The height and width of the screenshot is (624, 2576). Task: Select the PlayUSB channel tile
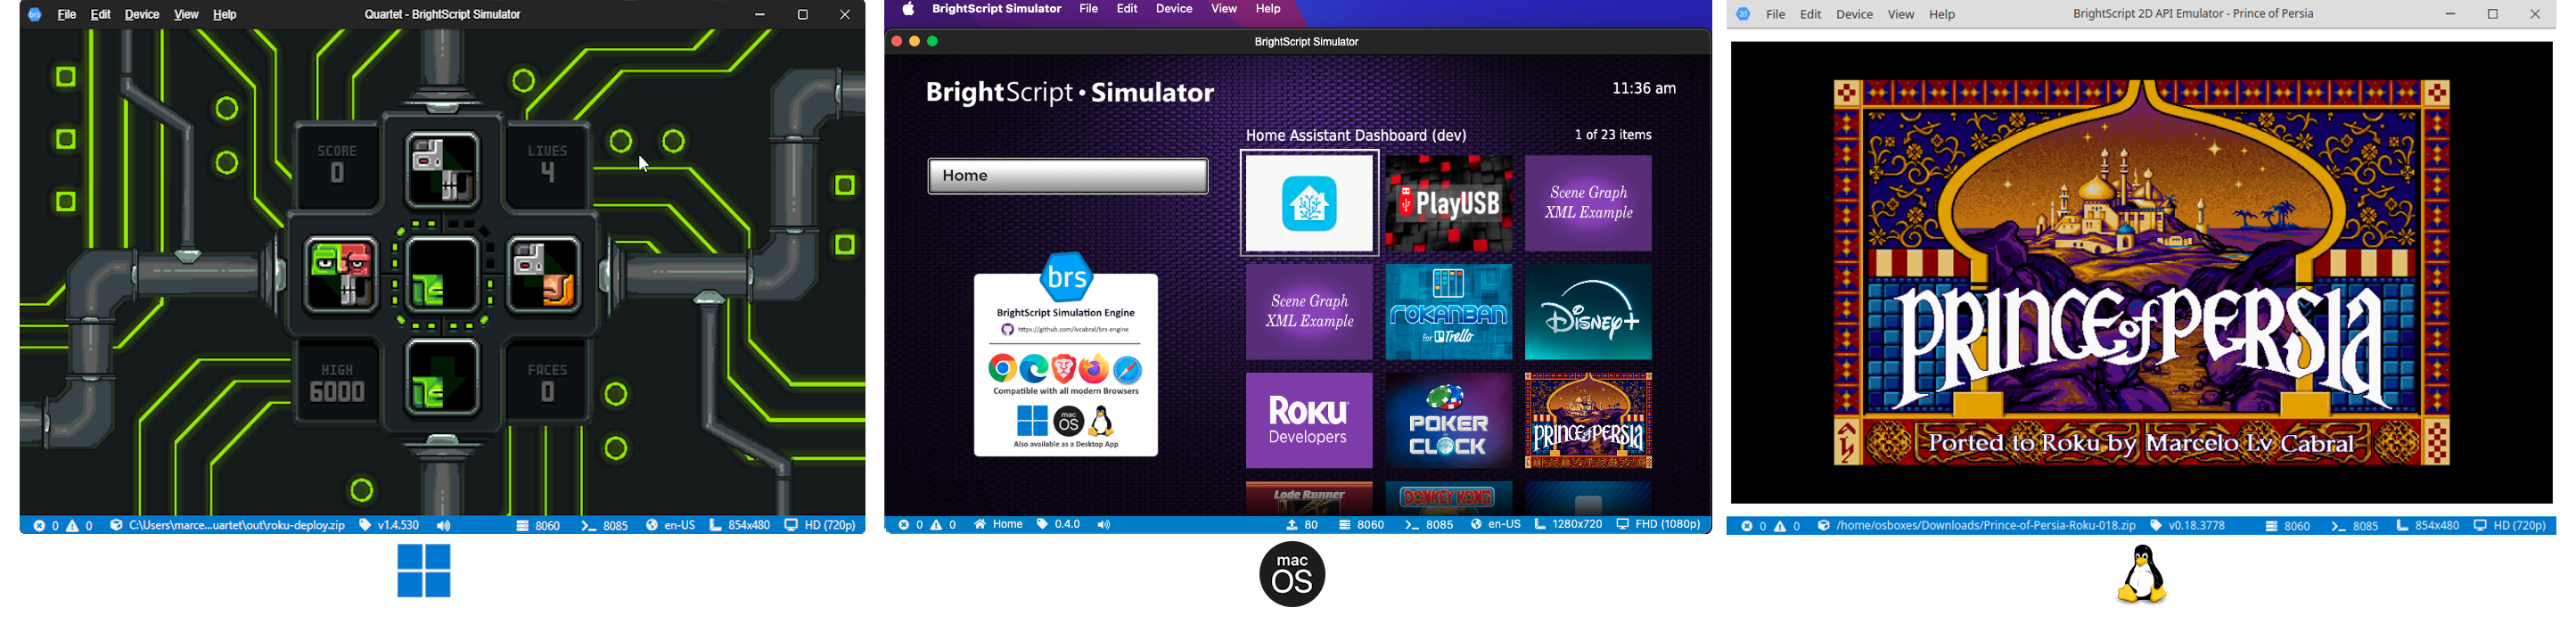tap(1448, 203)
